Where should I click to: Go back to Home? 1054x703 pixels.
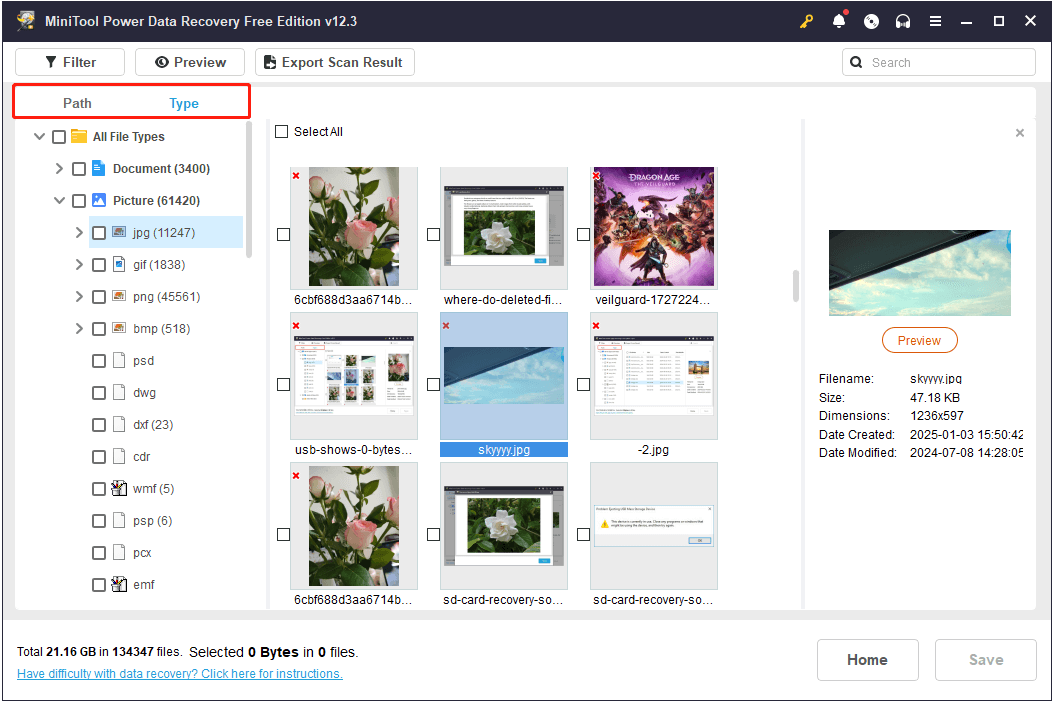point(867,660)
